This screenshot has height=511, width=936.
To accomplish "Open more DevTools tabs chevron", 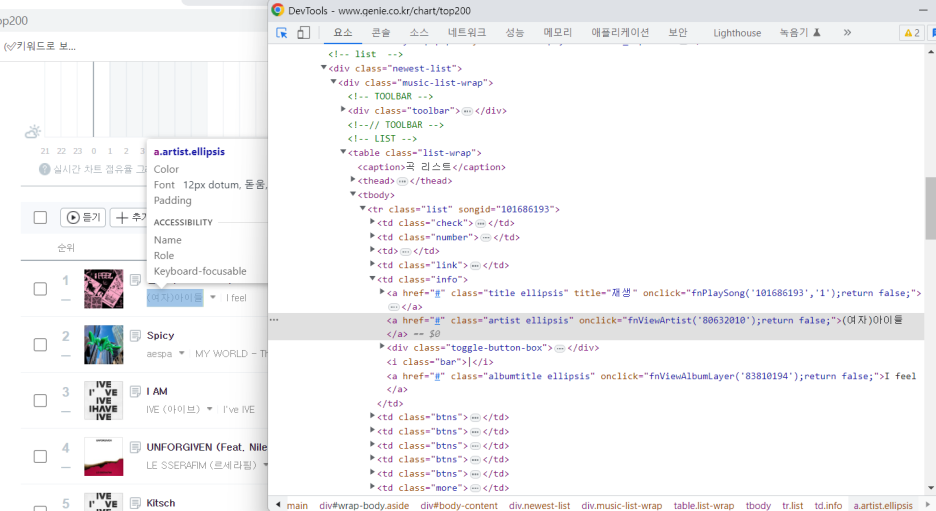I will [847, 33].
